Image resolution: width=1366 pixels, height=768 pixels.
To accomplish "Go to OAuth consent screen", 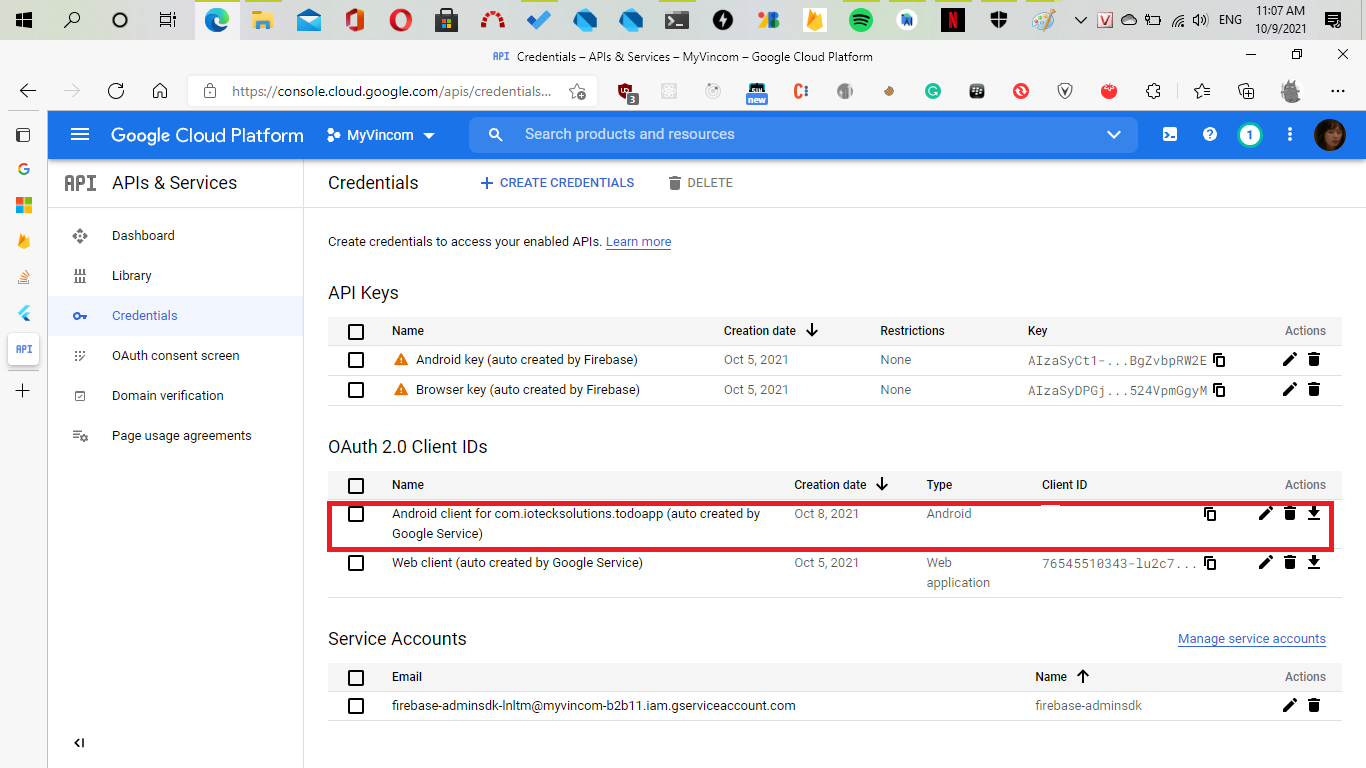I will (175, 356).
